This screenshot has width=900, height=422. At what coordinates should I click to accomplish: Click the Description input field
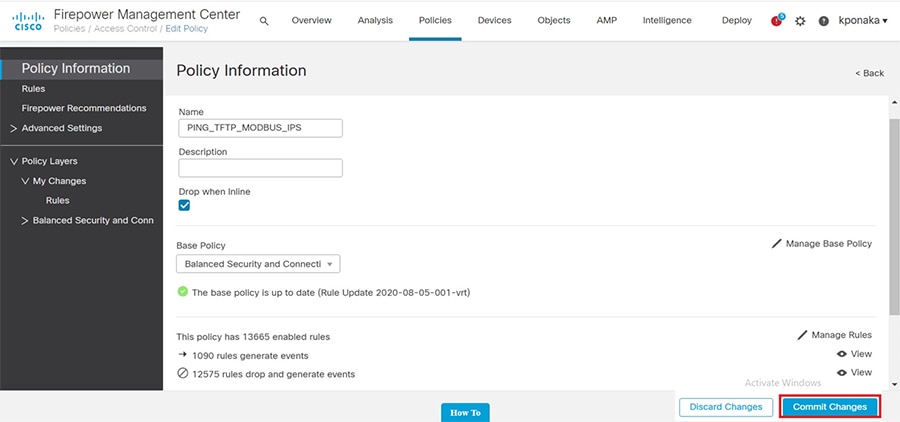[261, 168]
